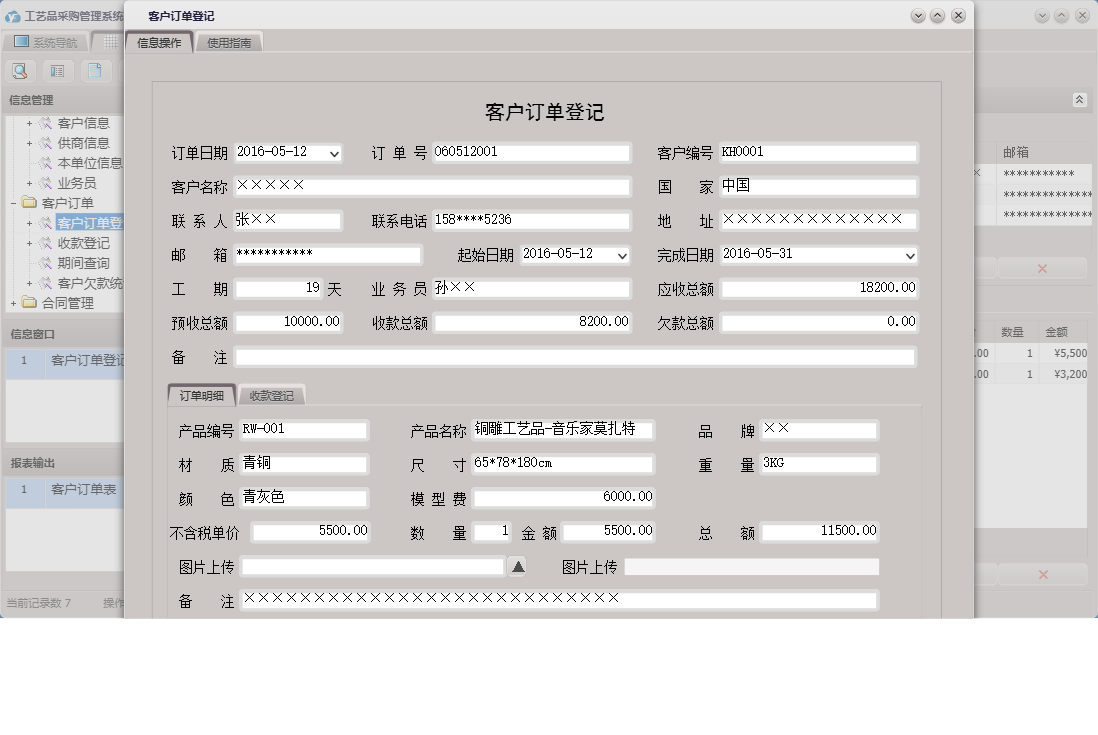Expand the 供商信息 tree node
The image size is (1098, 735).
coord(29,144)
